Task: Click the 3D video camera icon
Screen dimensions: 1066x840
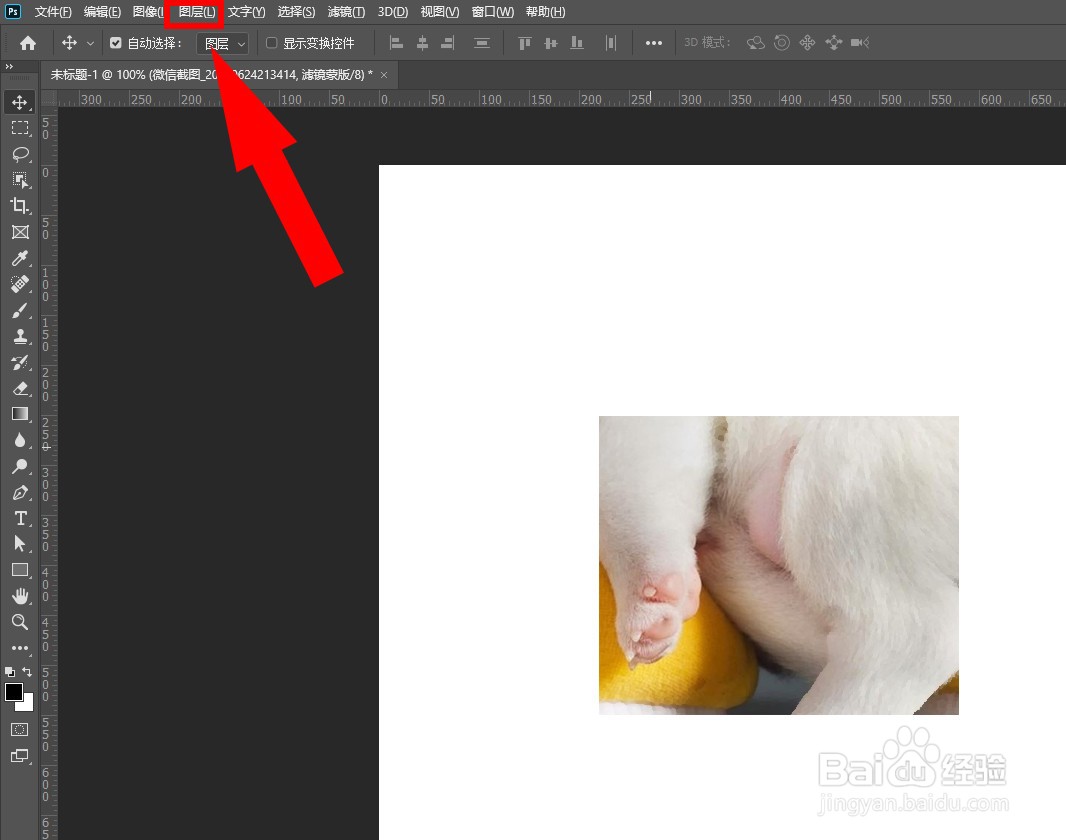Action: [860, 43]
